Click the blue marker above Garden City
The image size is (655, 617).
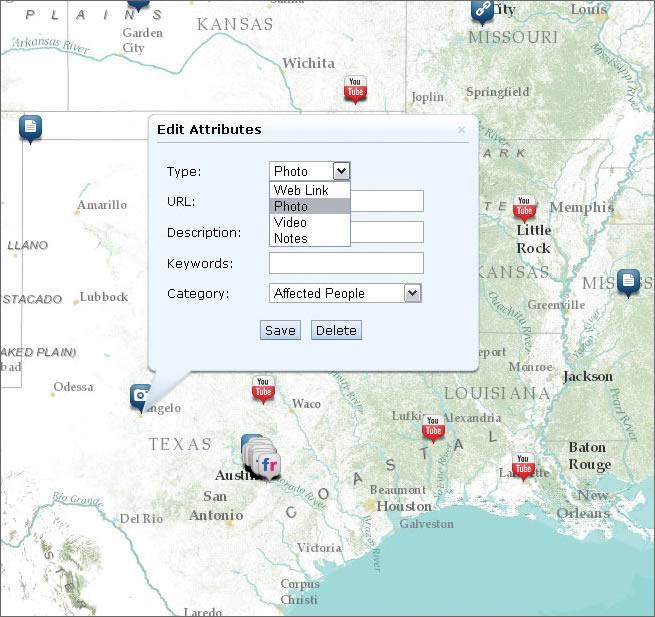tap(138, 4)
